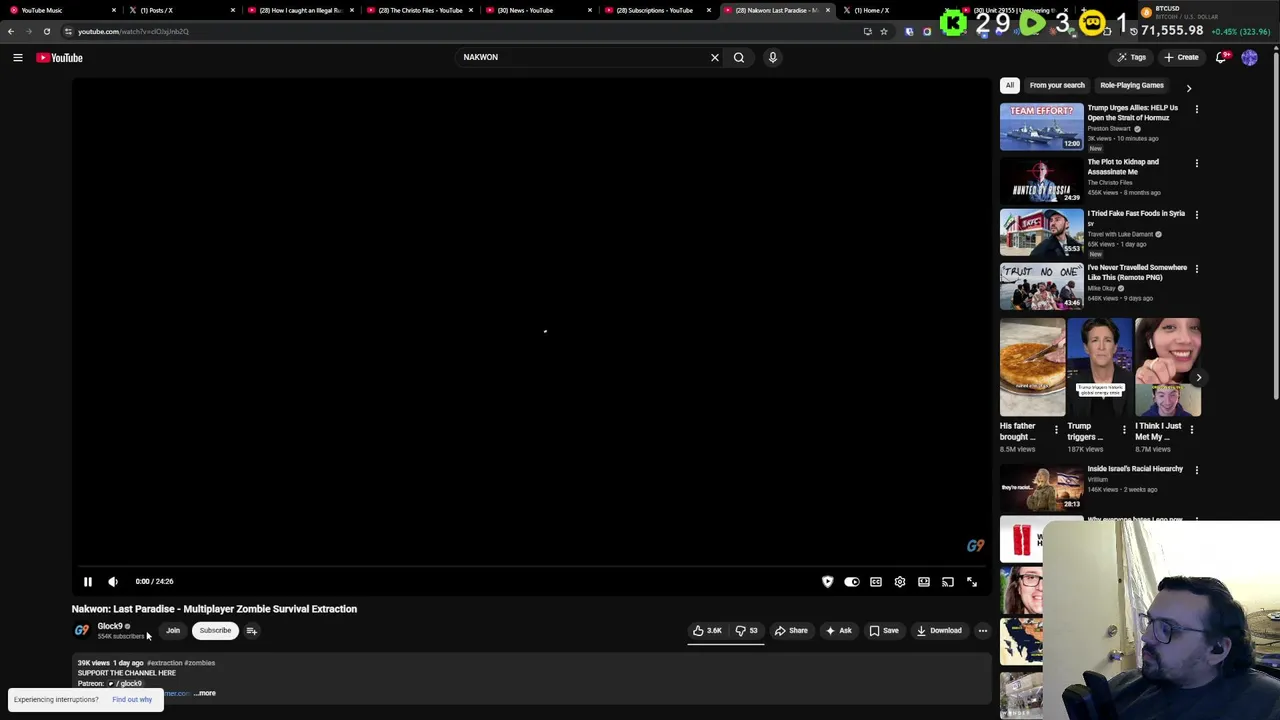Open the Tags extension button

[1131, 57]
